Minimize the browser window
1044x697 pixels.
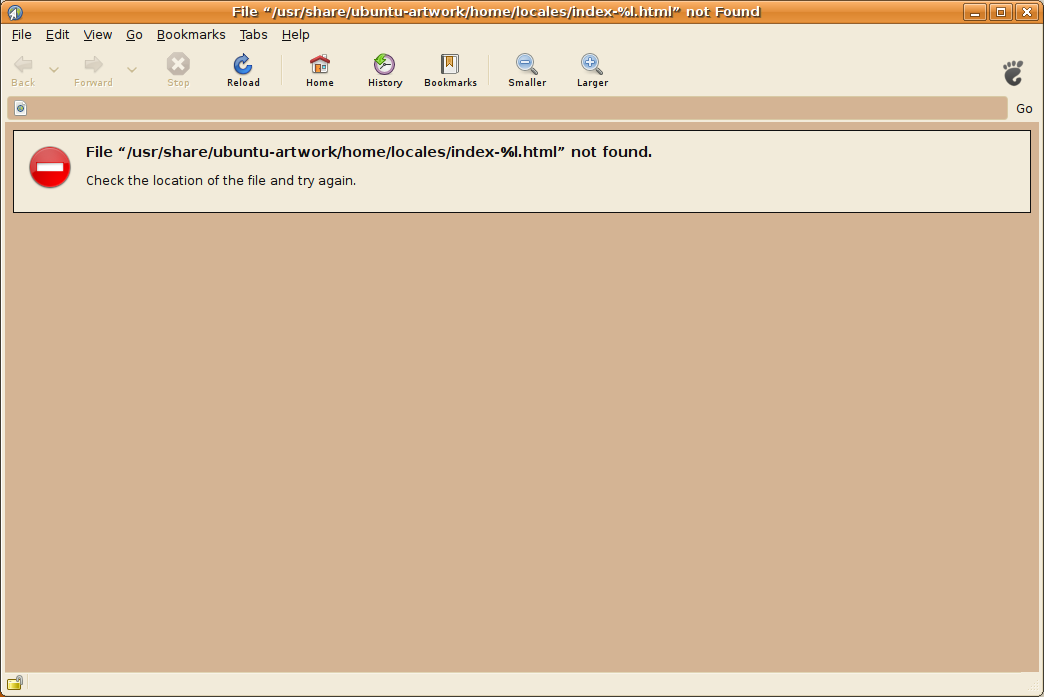[x=975, y=12]
